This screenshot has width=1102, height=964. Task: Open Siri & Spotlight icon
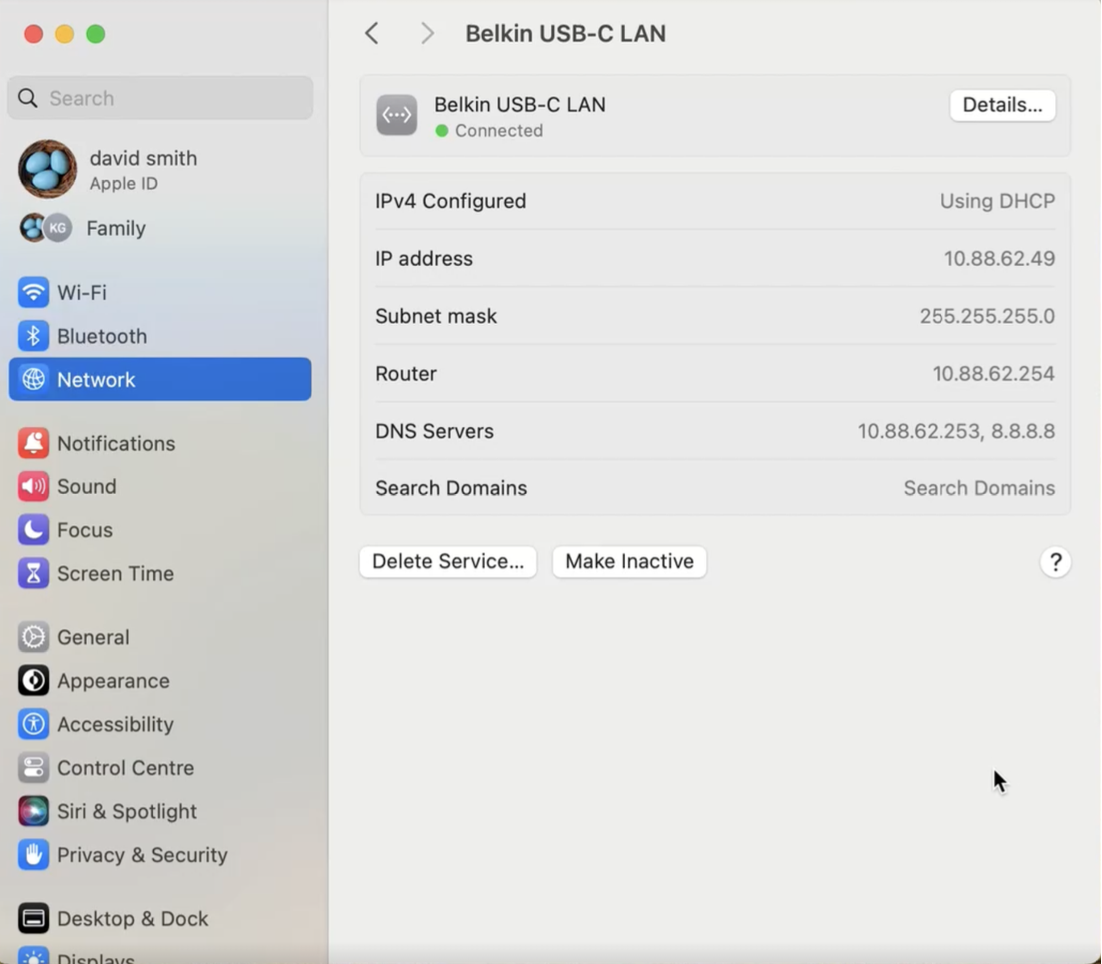click(33, 811)
